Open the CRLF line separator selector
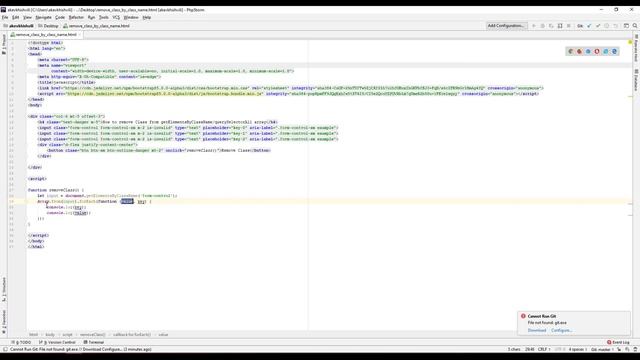640x360 pixels. [x=544, y=349]
